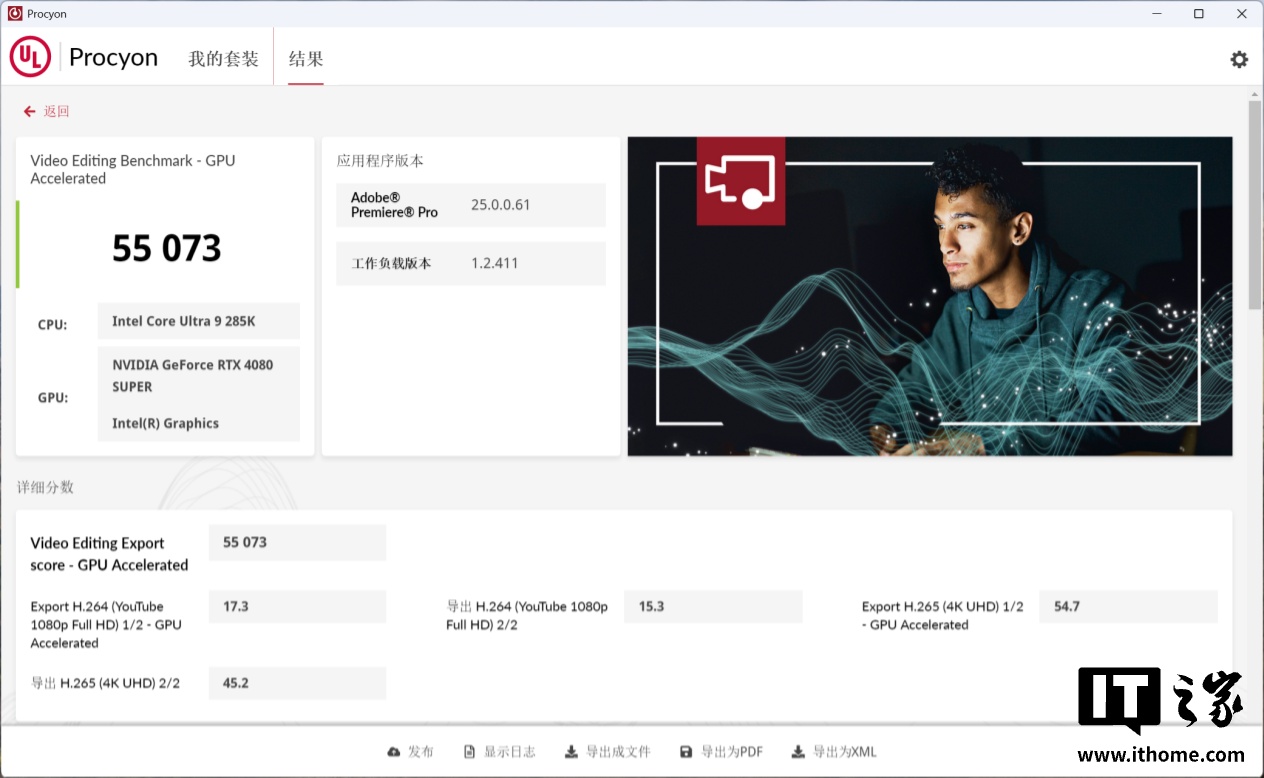Click the red presentation icon on the banner
The height and width of the screenshot is (778, 1264).
point(740,181)
